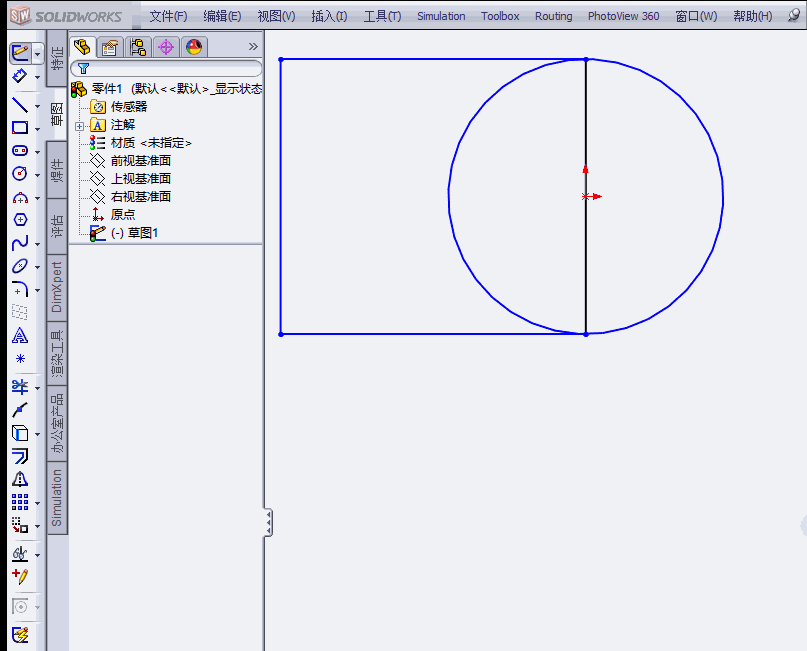
Task: Open the Line tool dropdown arrow
Action: point(38,106)
